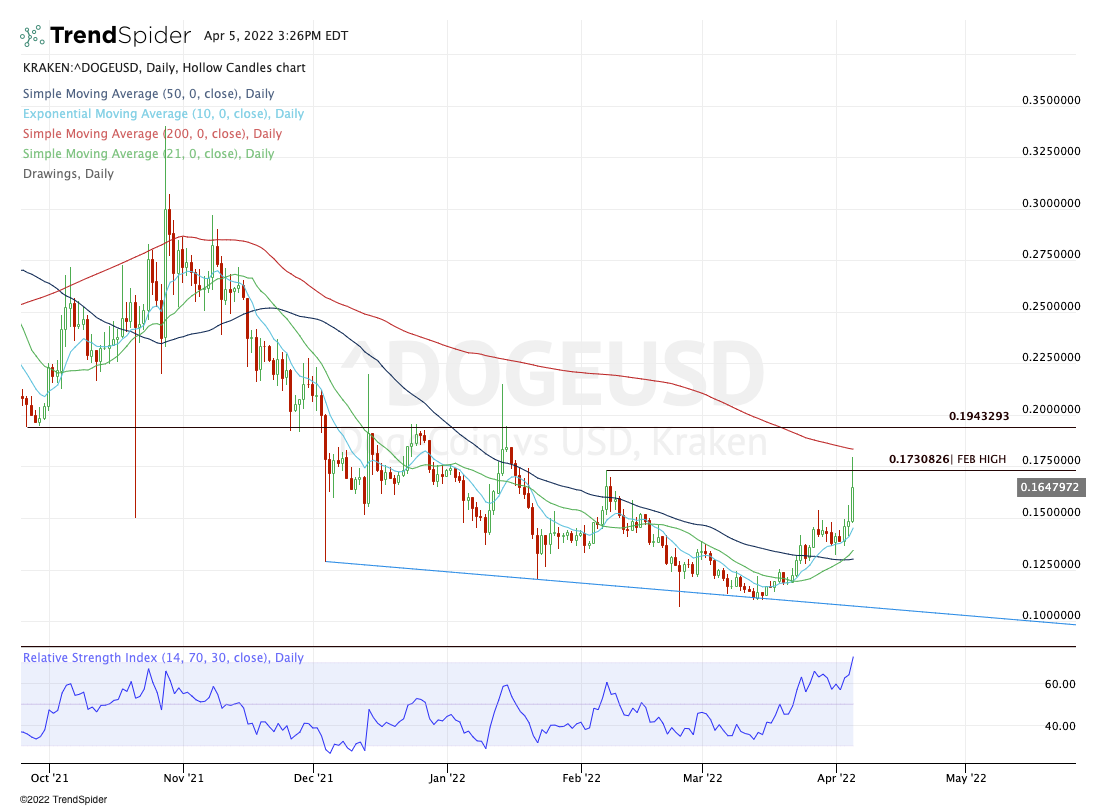Select the timestamp Apr 5, 2022 3:26PM EDT
Viewport: 1106px width, 809px height.
276,36
